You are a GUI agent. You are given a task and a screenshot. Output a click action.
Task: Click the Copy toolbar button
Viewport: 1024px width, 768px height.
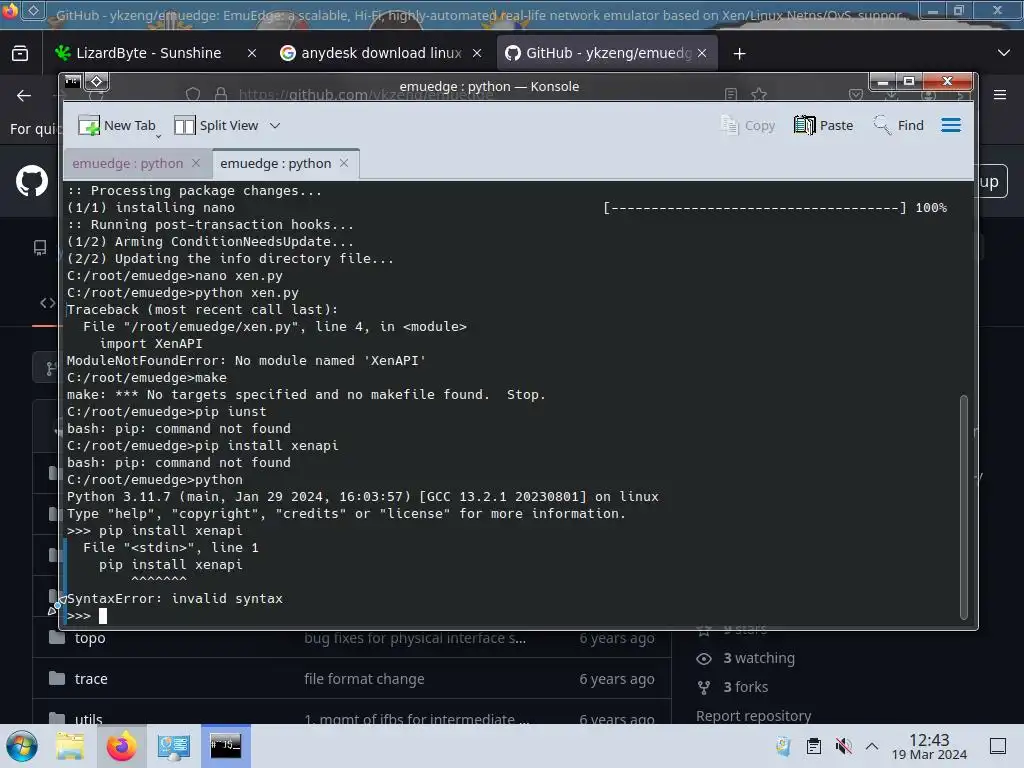click(x=748, y=125)
